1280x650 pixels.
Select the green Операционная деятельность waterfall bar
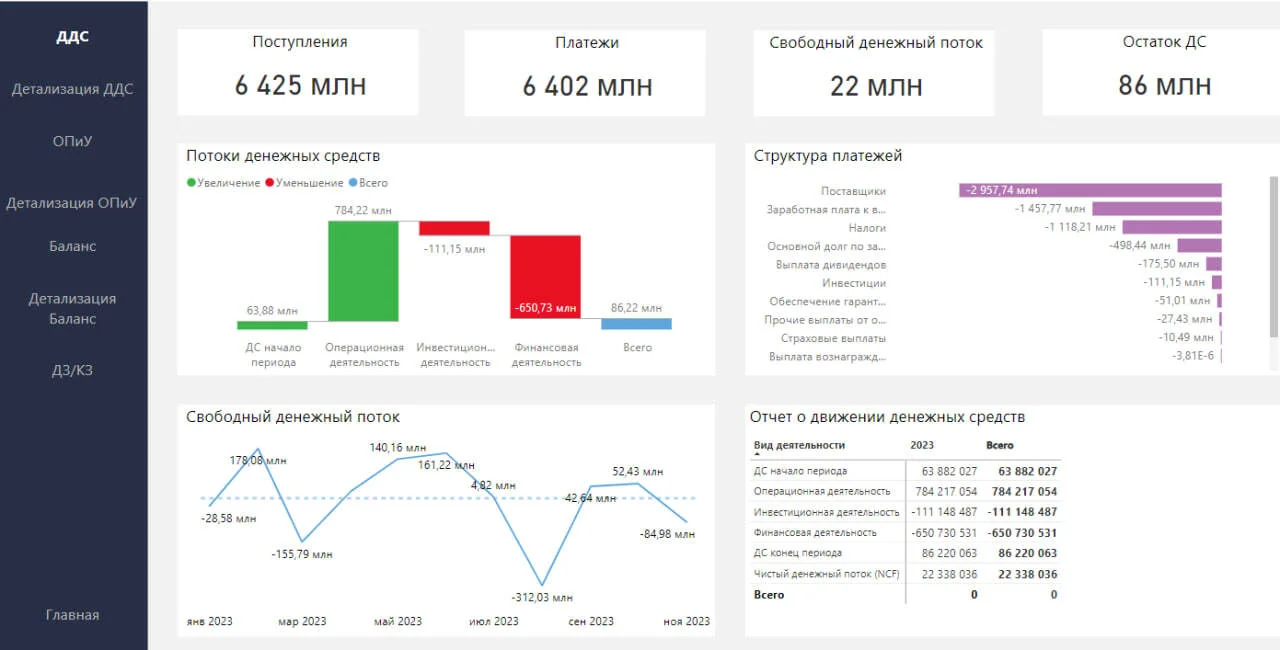363,270
